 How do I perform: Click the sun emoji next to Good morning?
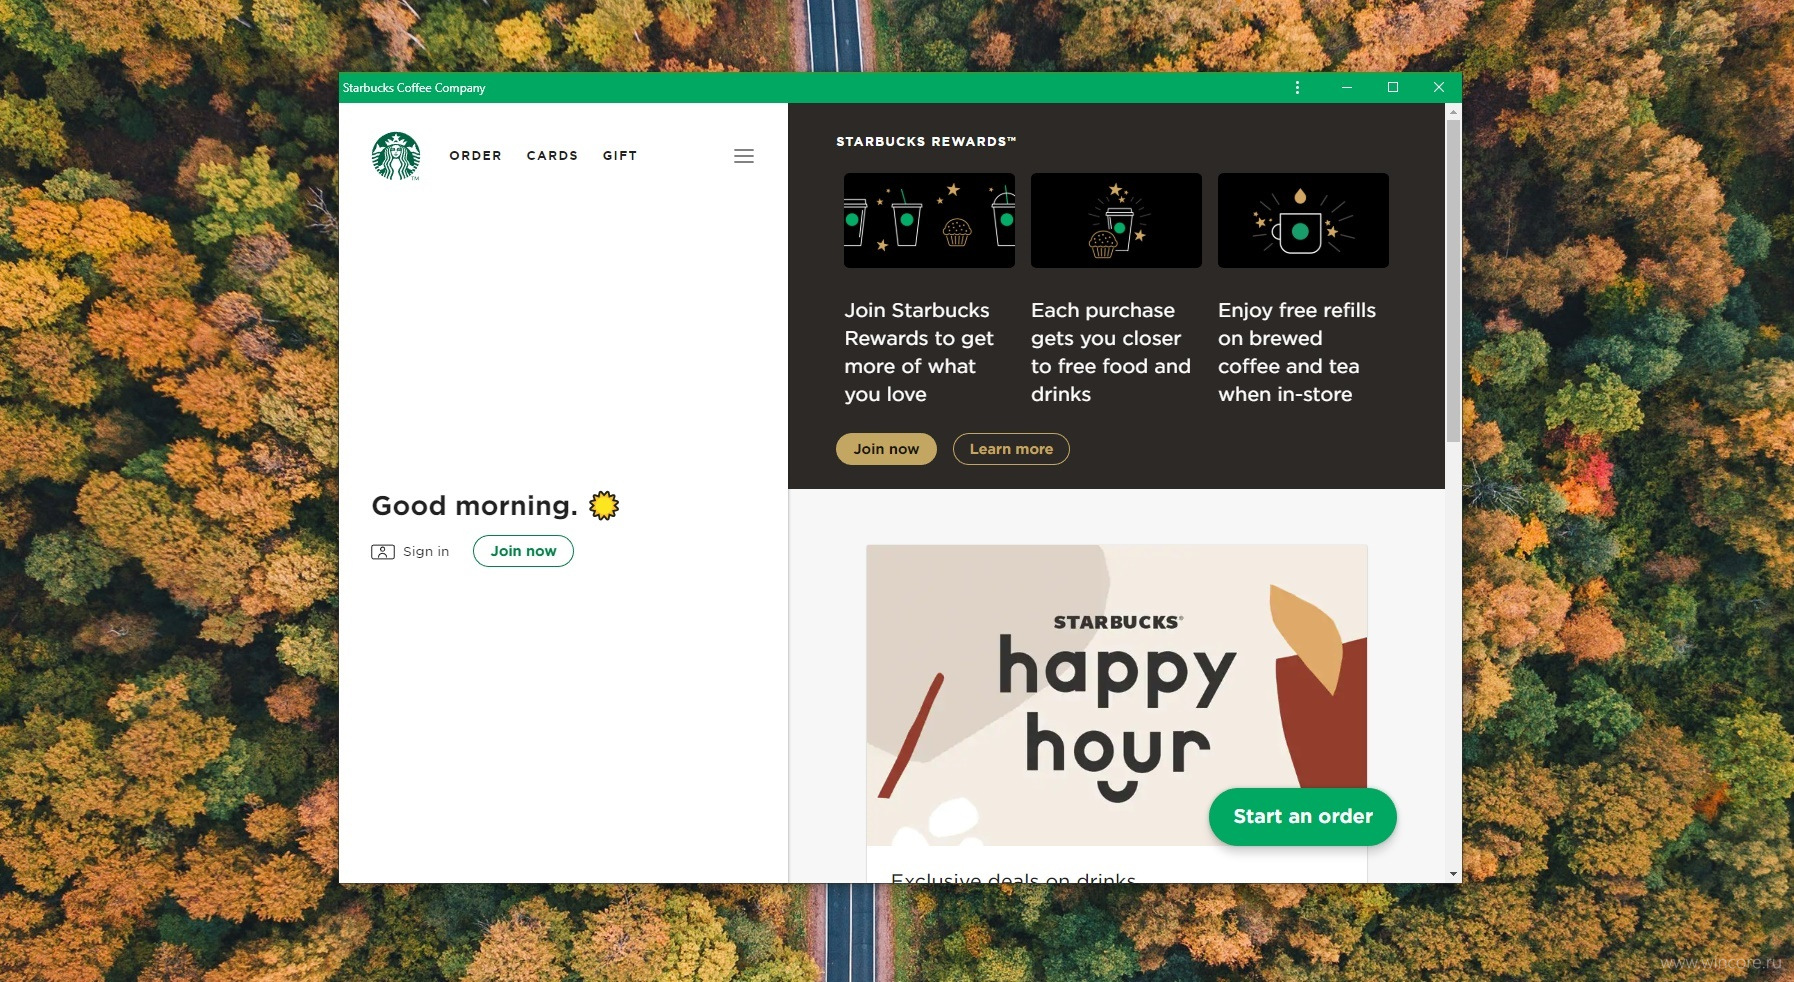tap(604, 506)
